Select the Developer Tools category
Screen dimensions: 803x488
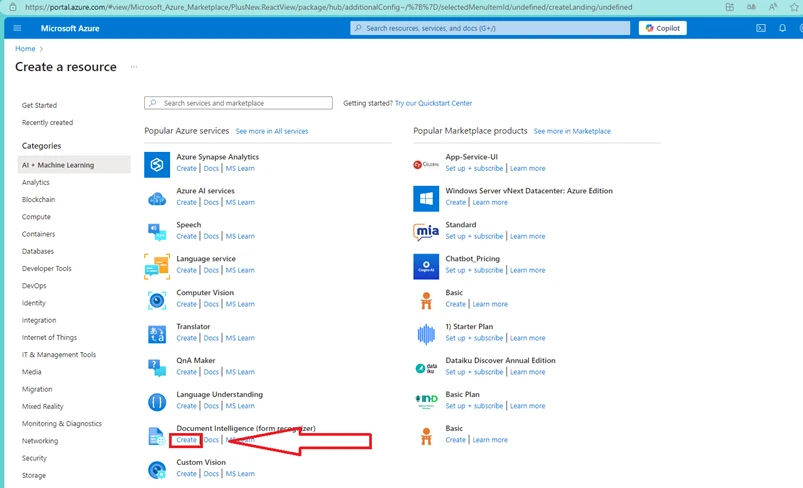pyautogui.click(x=47, y=268)
